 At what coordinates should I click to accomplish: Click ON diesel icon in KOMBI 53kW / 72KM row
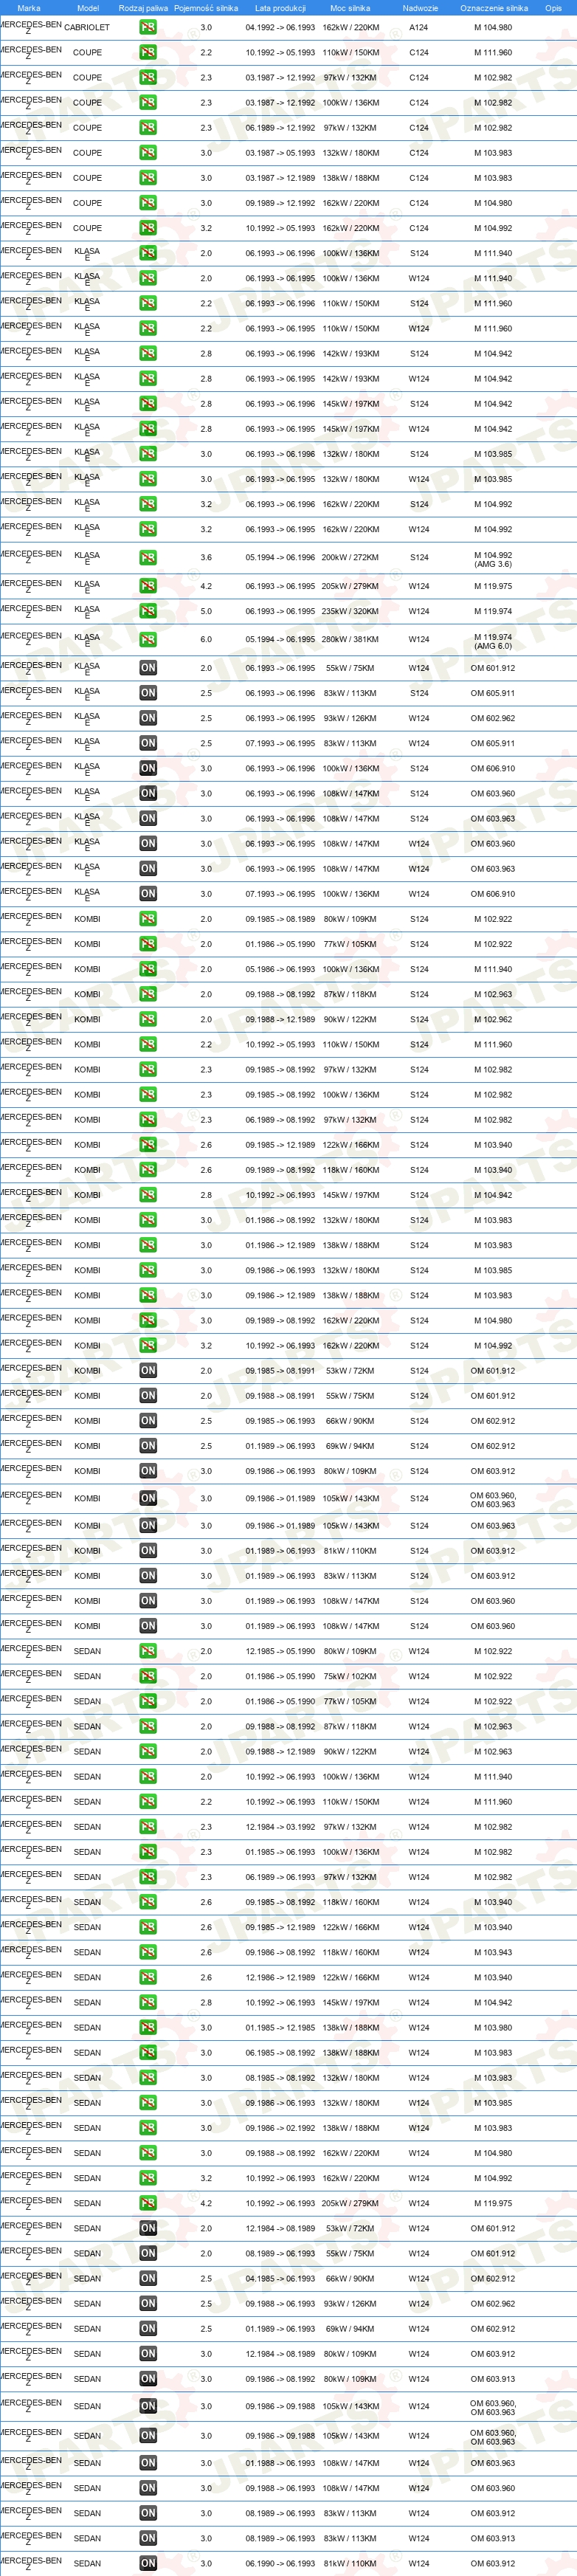point(148,1371)
